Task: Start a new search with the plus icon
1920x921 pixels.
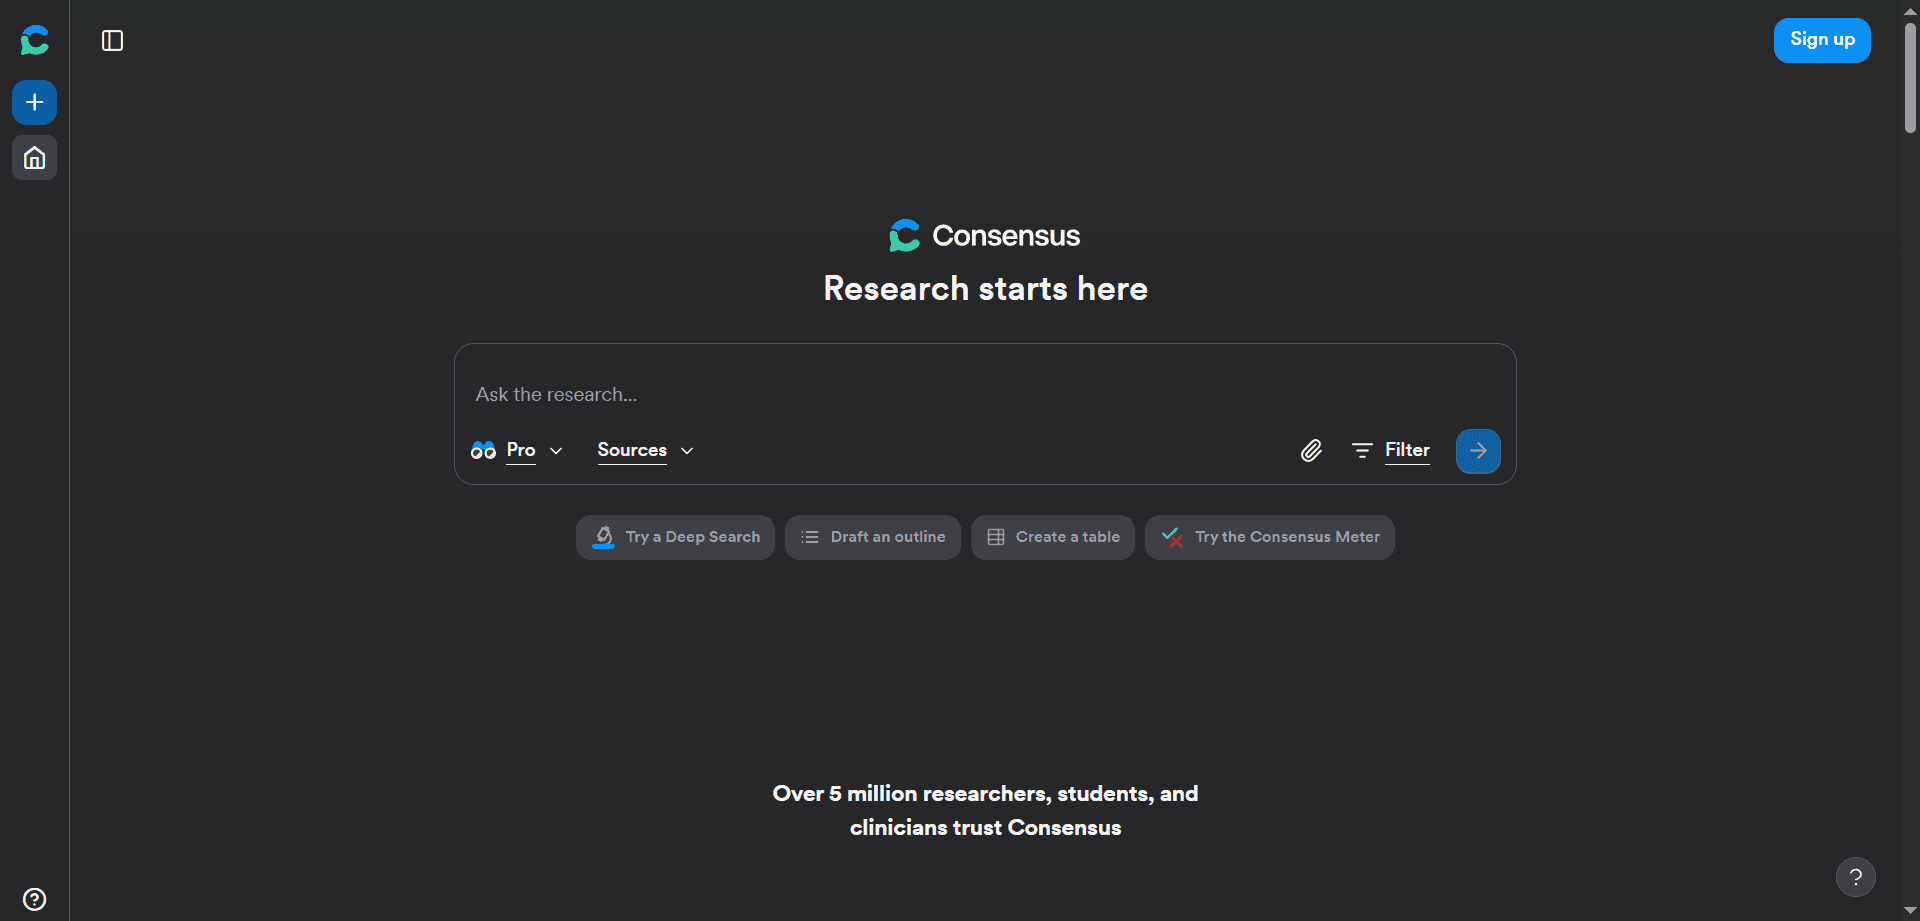Action: coord(34,102)
